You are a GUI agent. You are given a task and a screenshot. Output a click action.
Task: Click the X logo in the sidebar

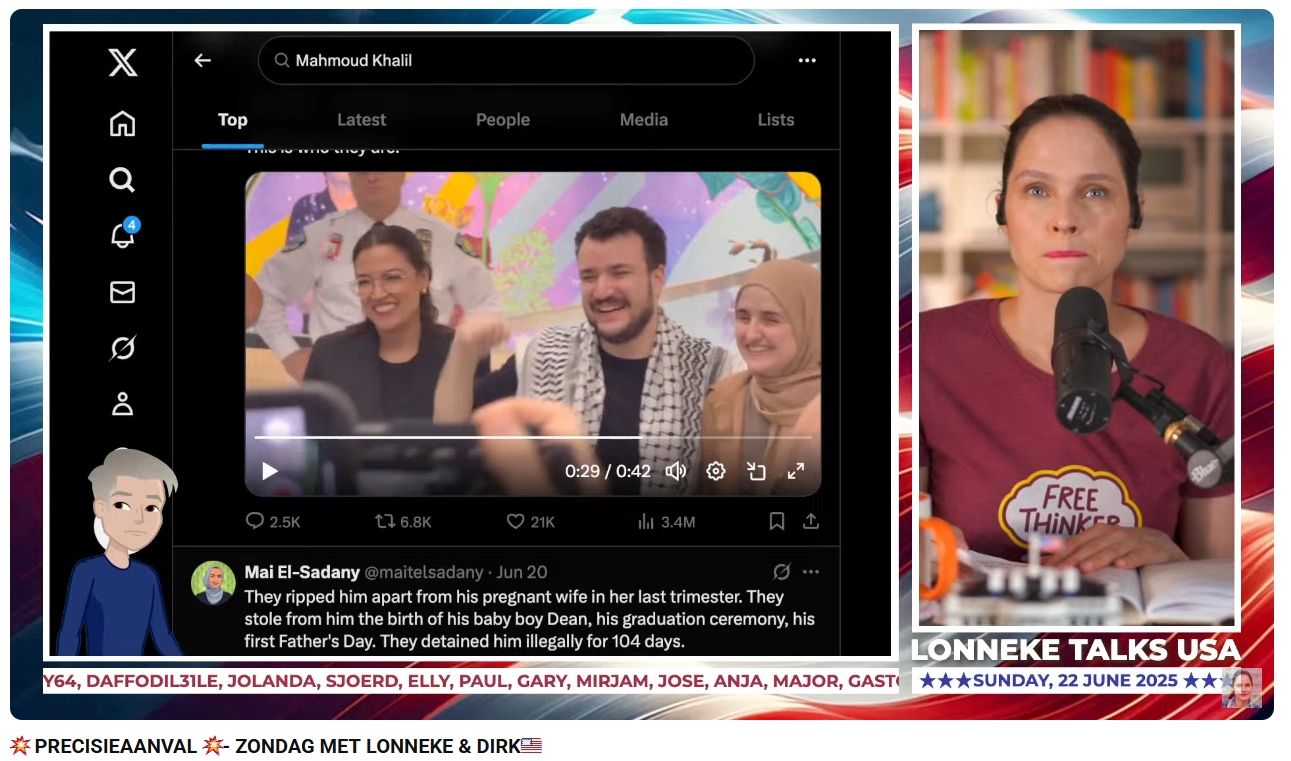(x=122, y=64)
